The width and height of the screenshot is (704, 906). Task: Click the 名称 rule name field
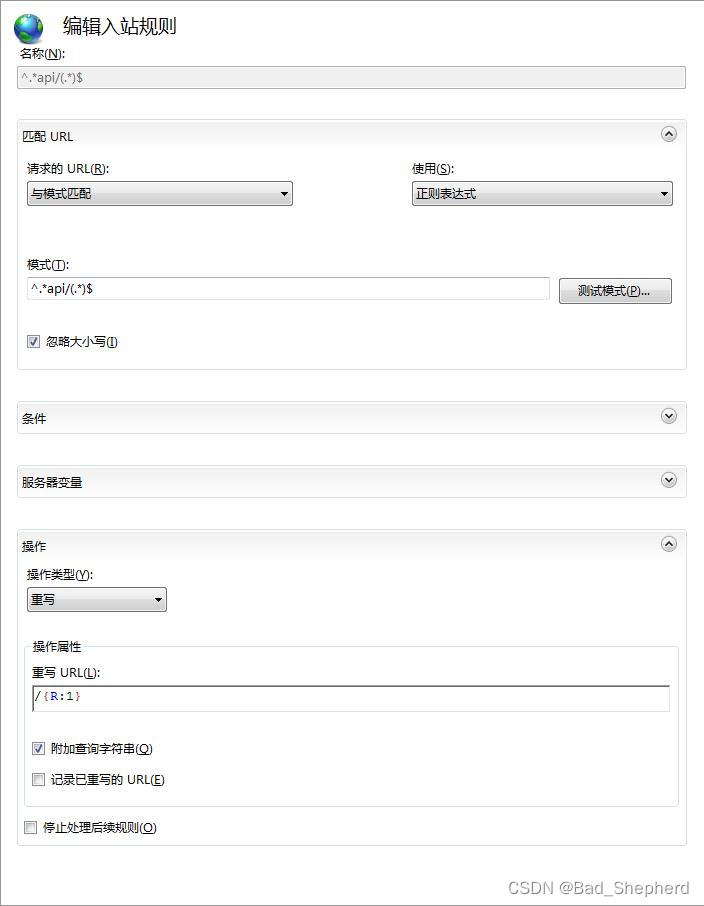click(350, 77)
